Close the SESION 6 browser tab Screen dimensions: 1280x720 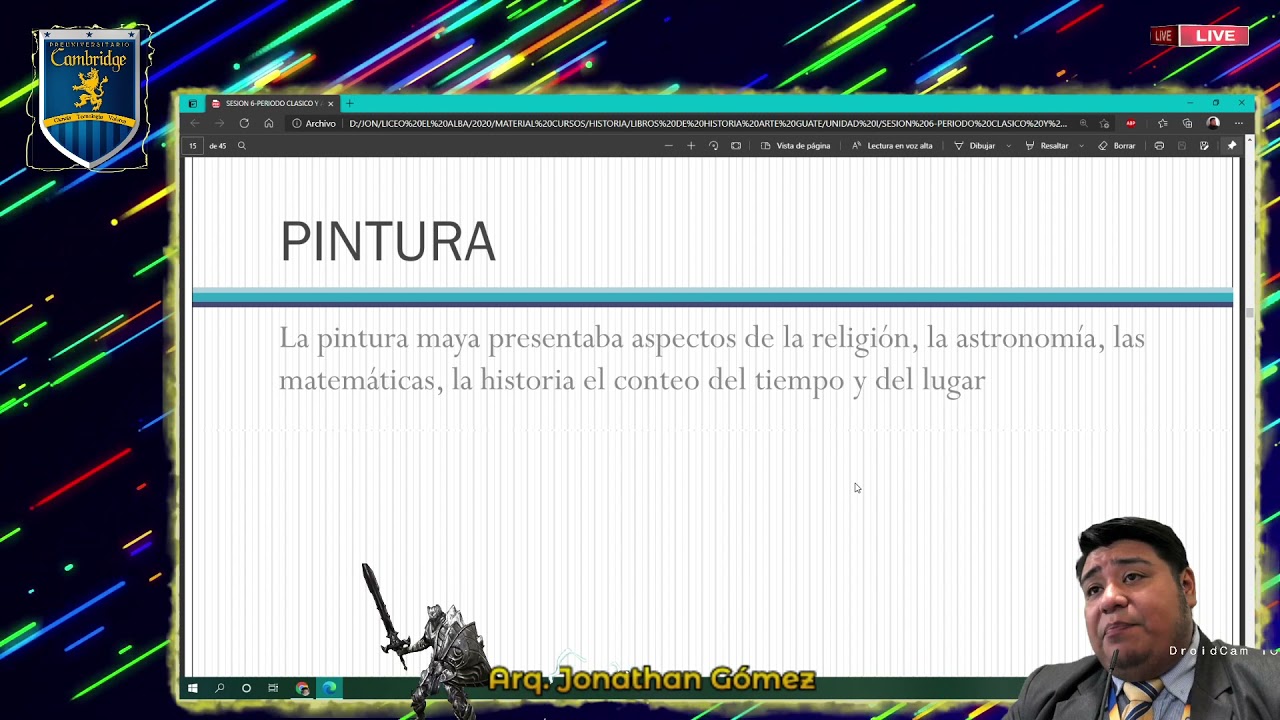[x=330, y=103]
